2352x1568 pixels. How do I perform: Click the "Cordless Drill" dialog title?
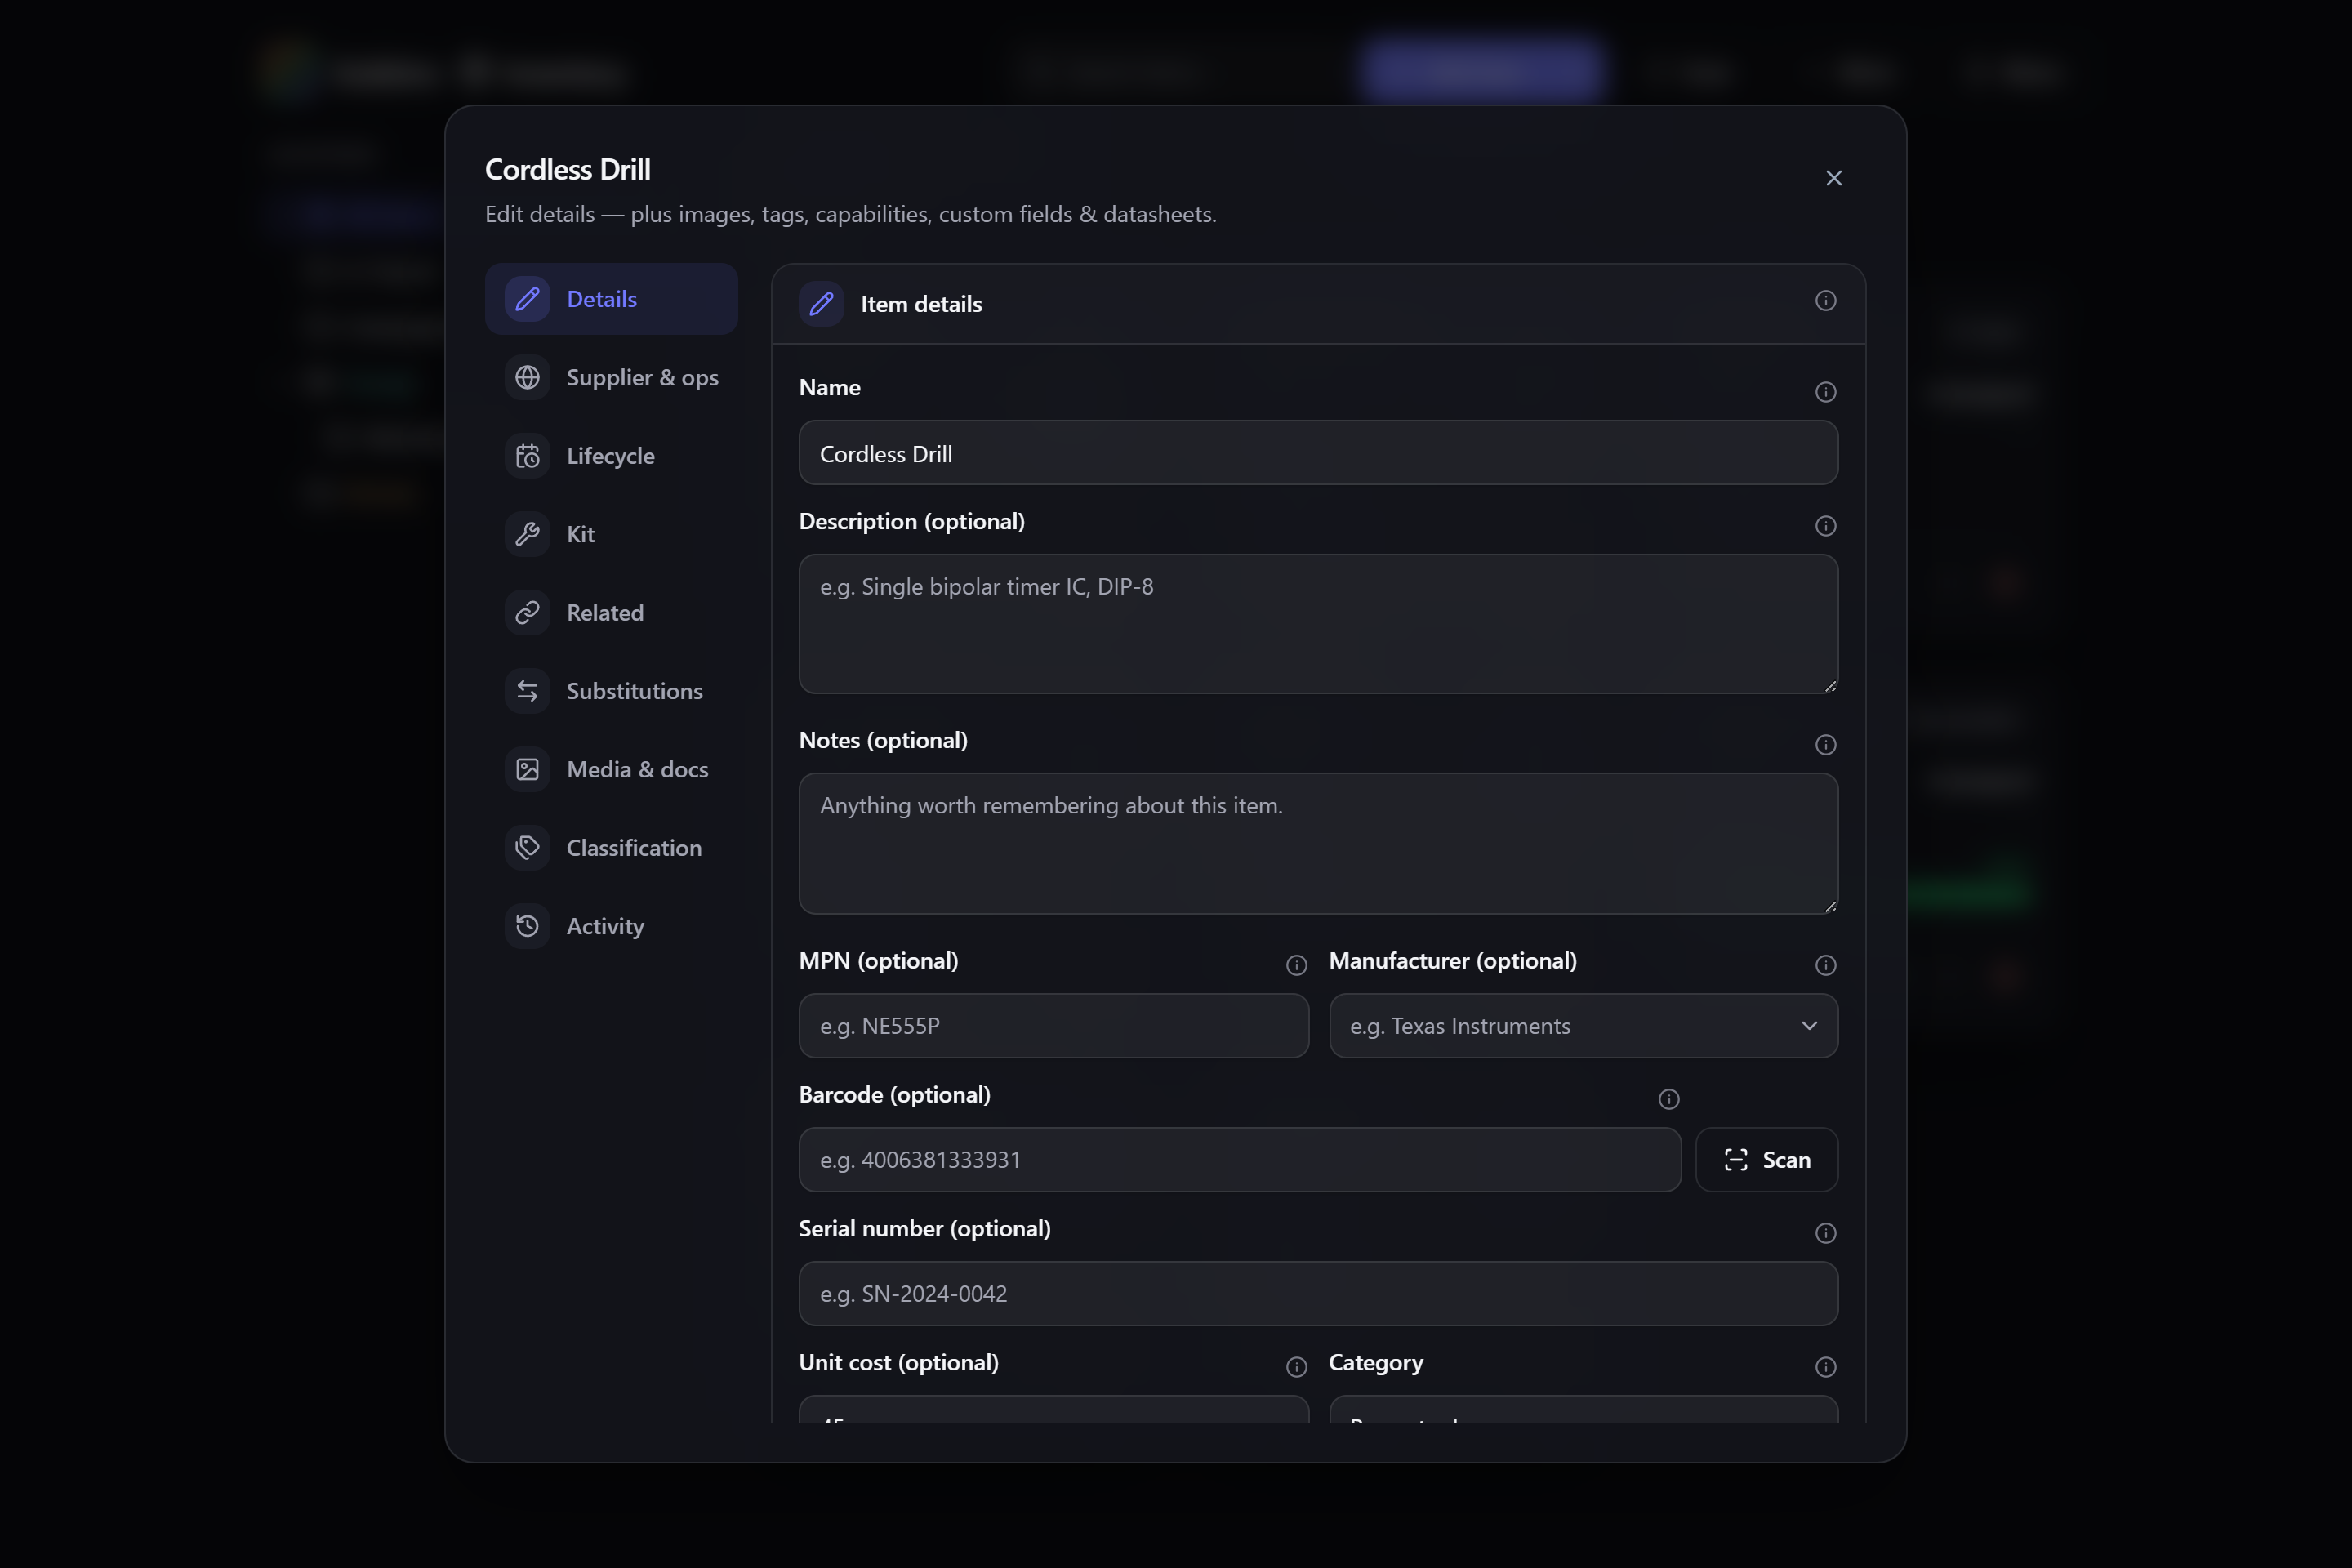567,170
